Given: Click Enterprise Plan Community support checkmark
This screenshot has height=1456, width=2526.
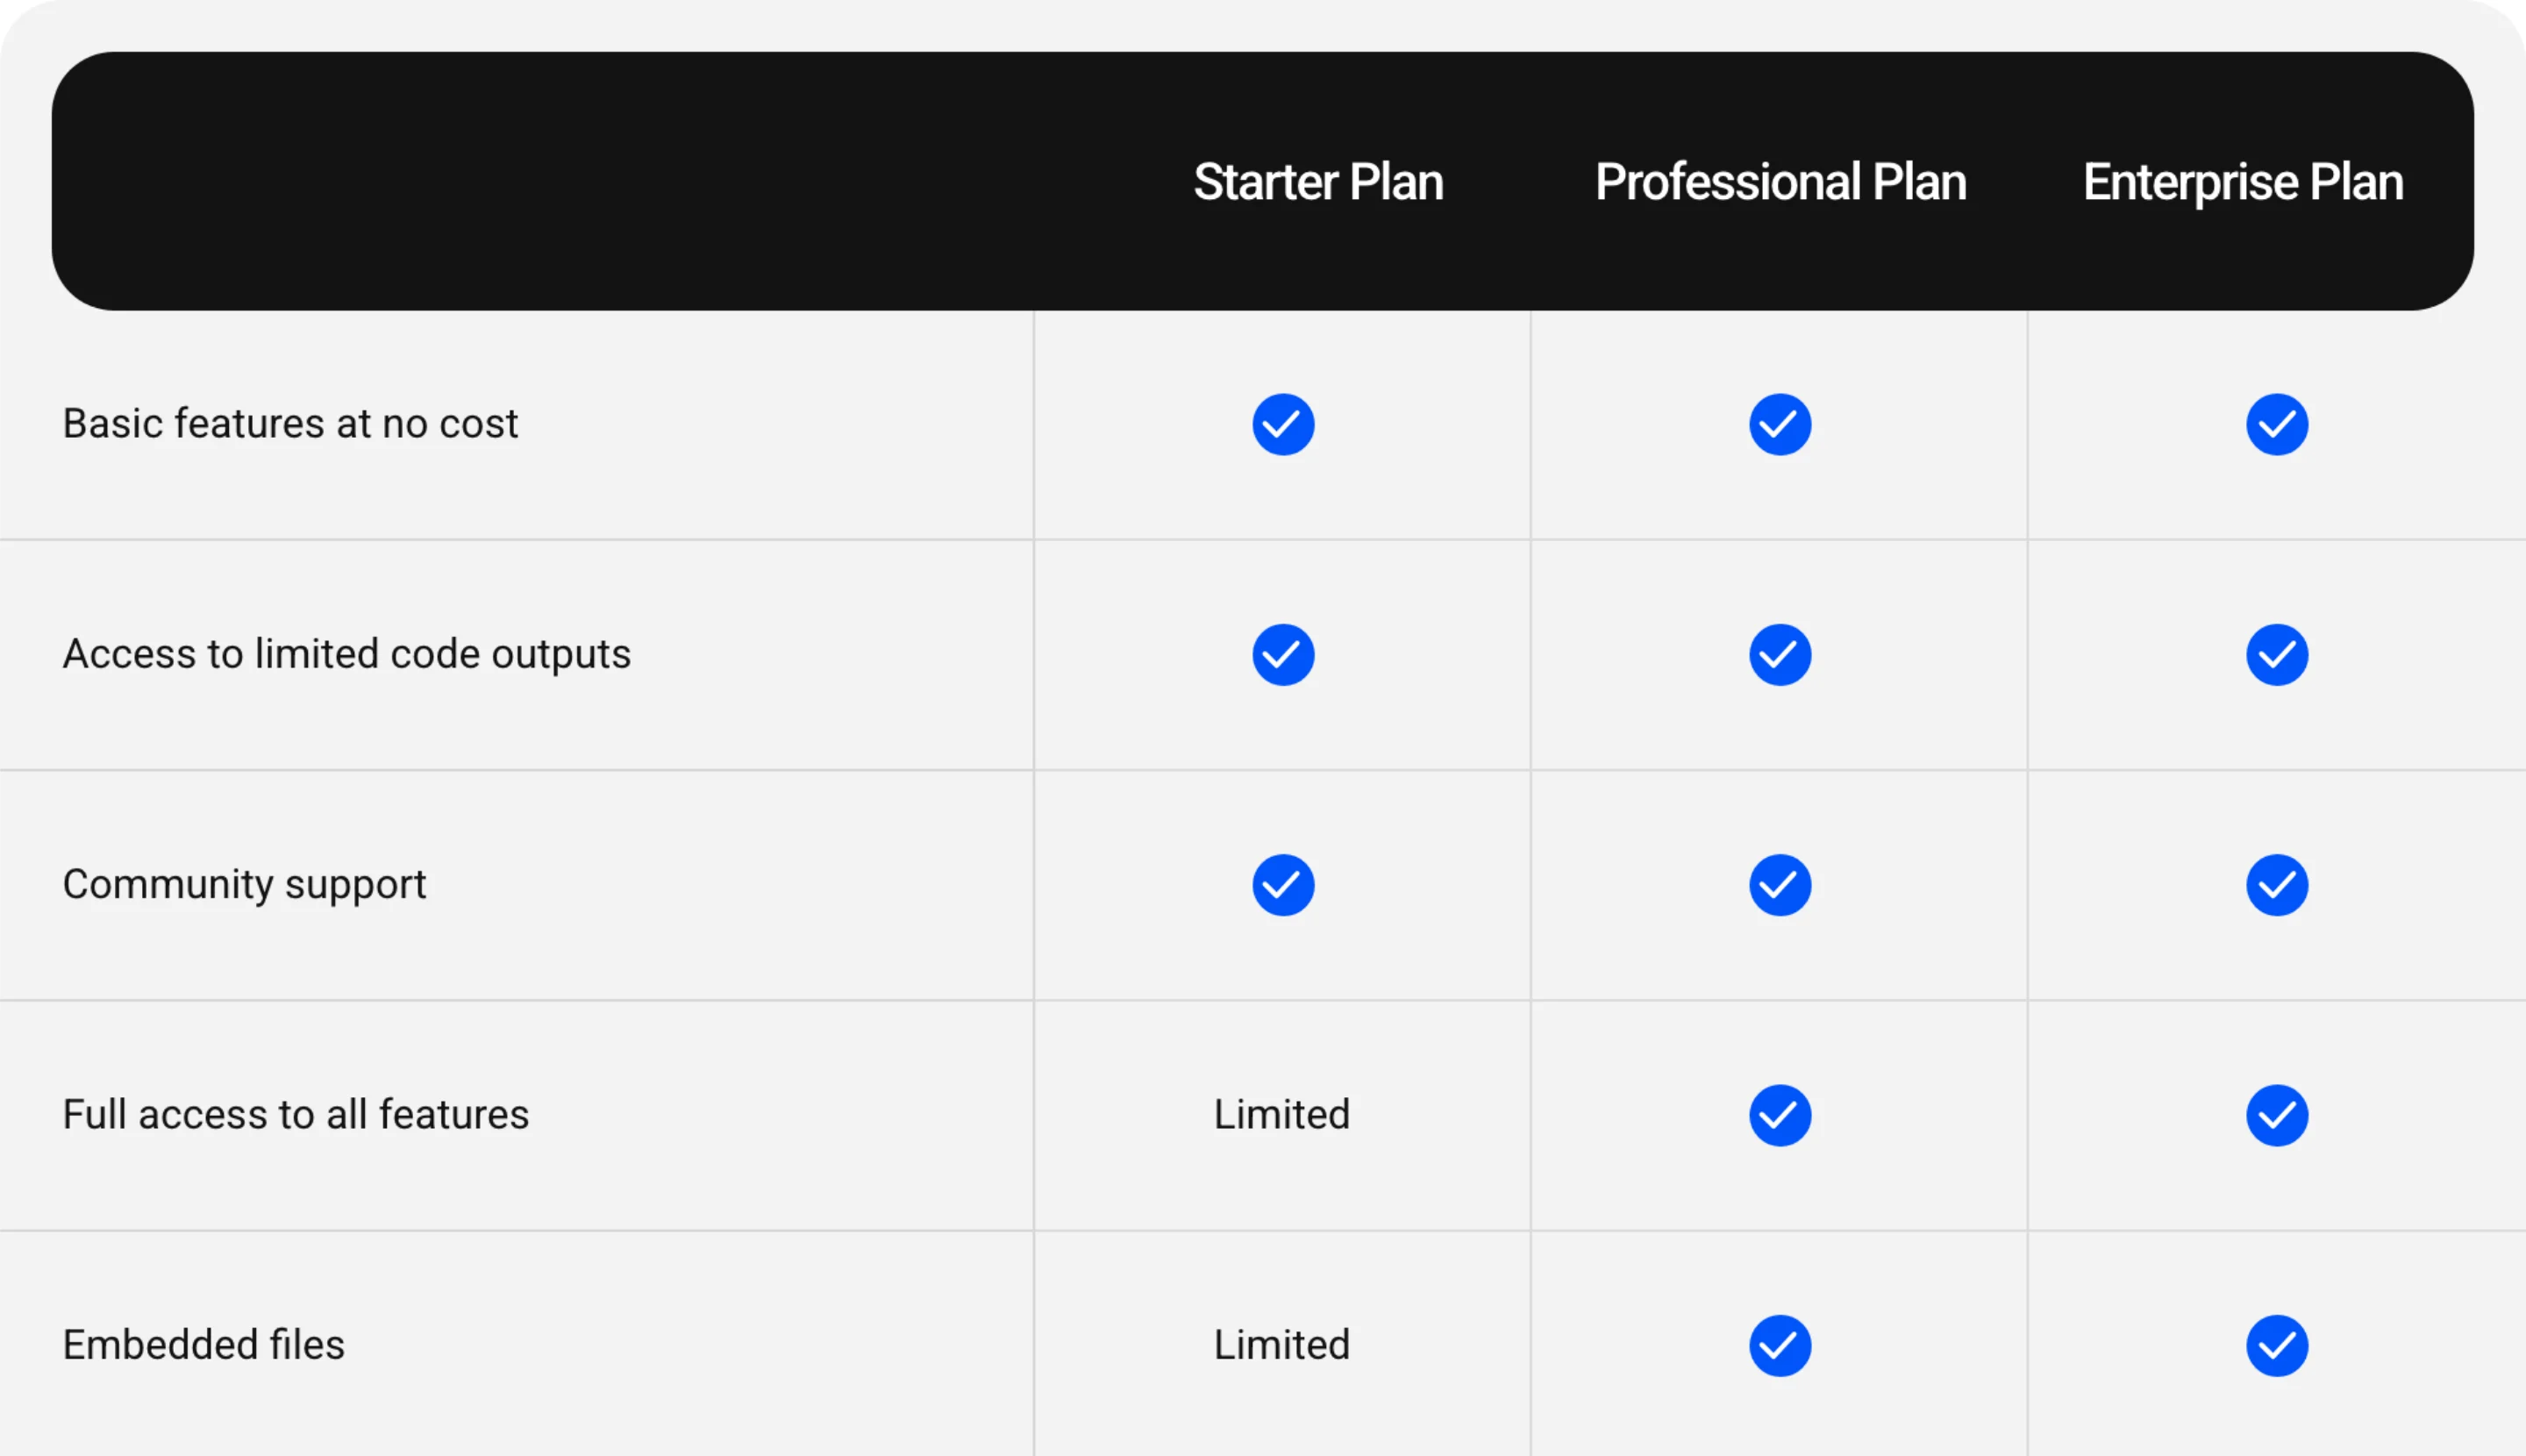Looking at the screenshot, I should point(2277,885).
